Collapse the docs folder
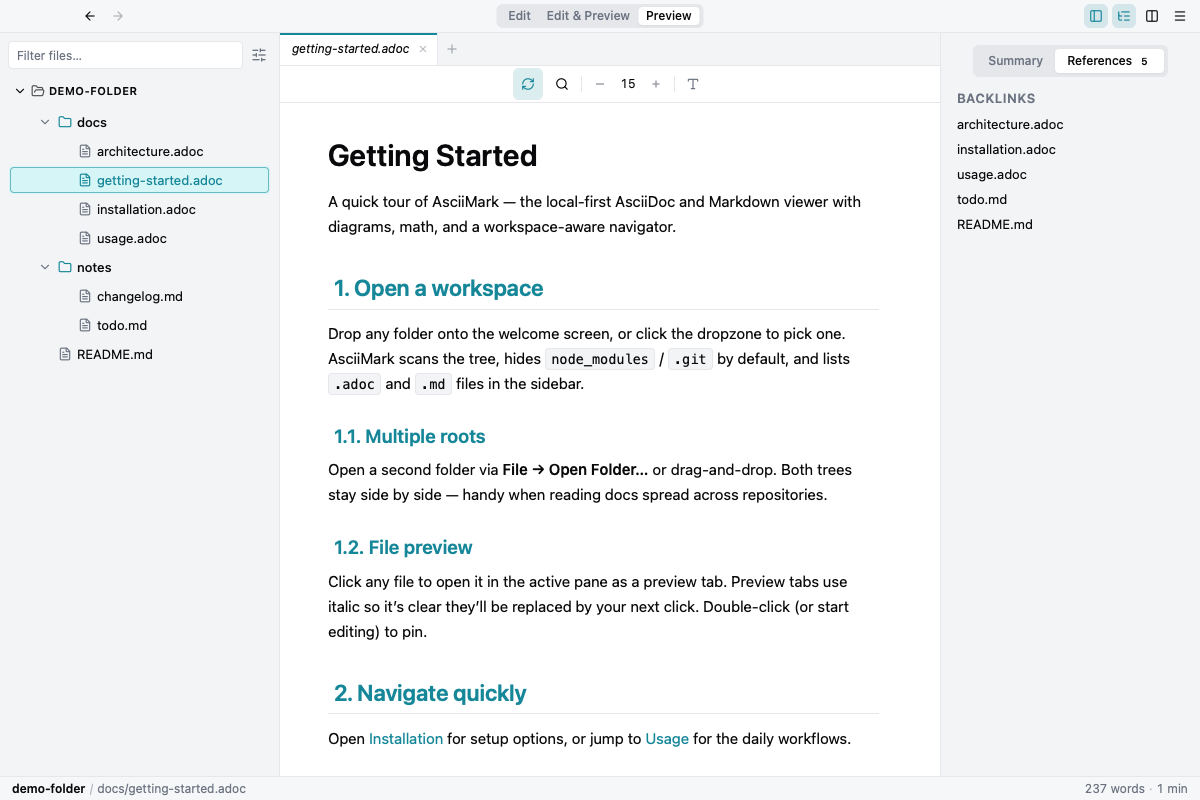The image size is (1200, 800). 45,122
